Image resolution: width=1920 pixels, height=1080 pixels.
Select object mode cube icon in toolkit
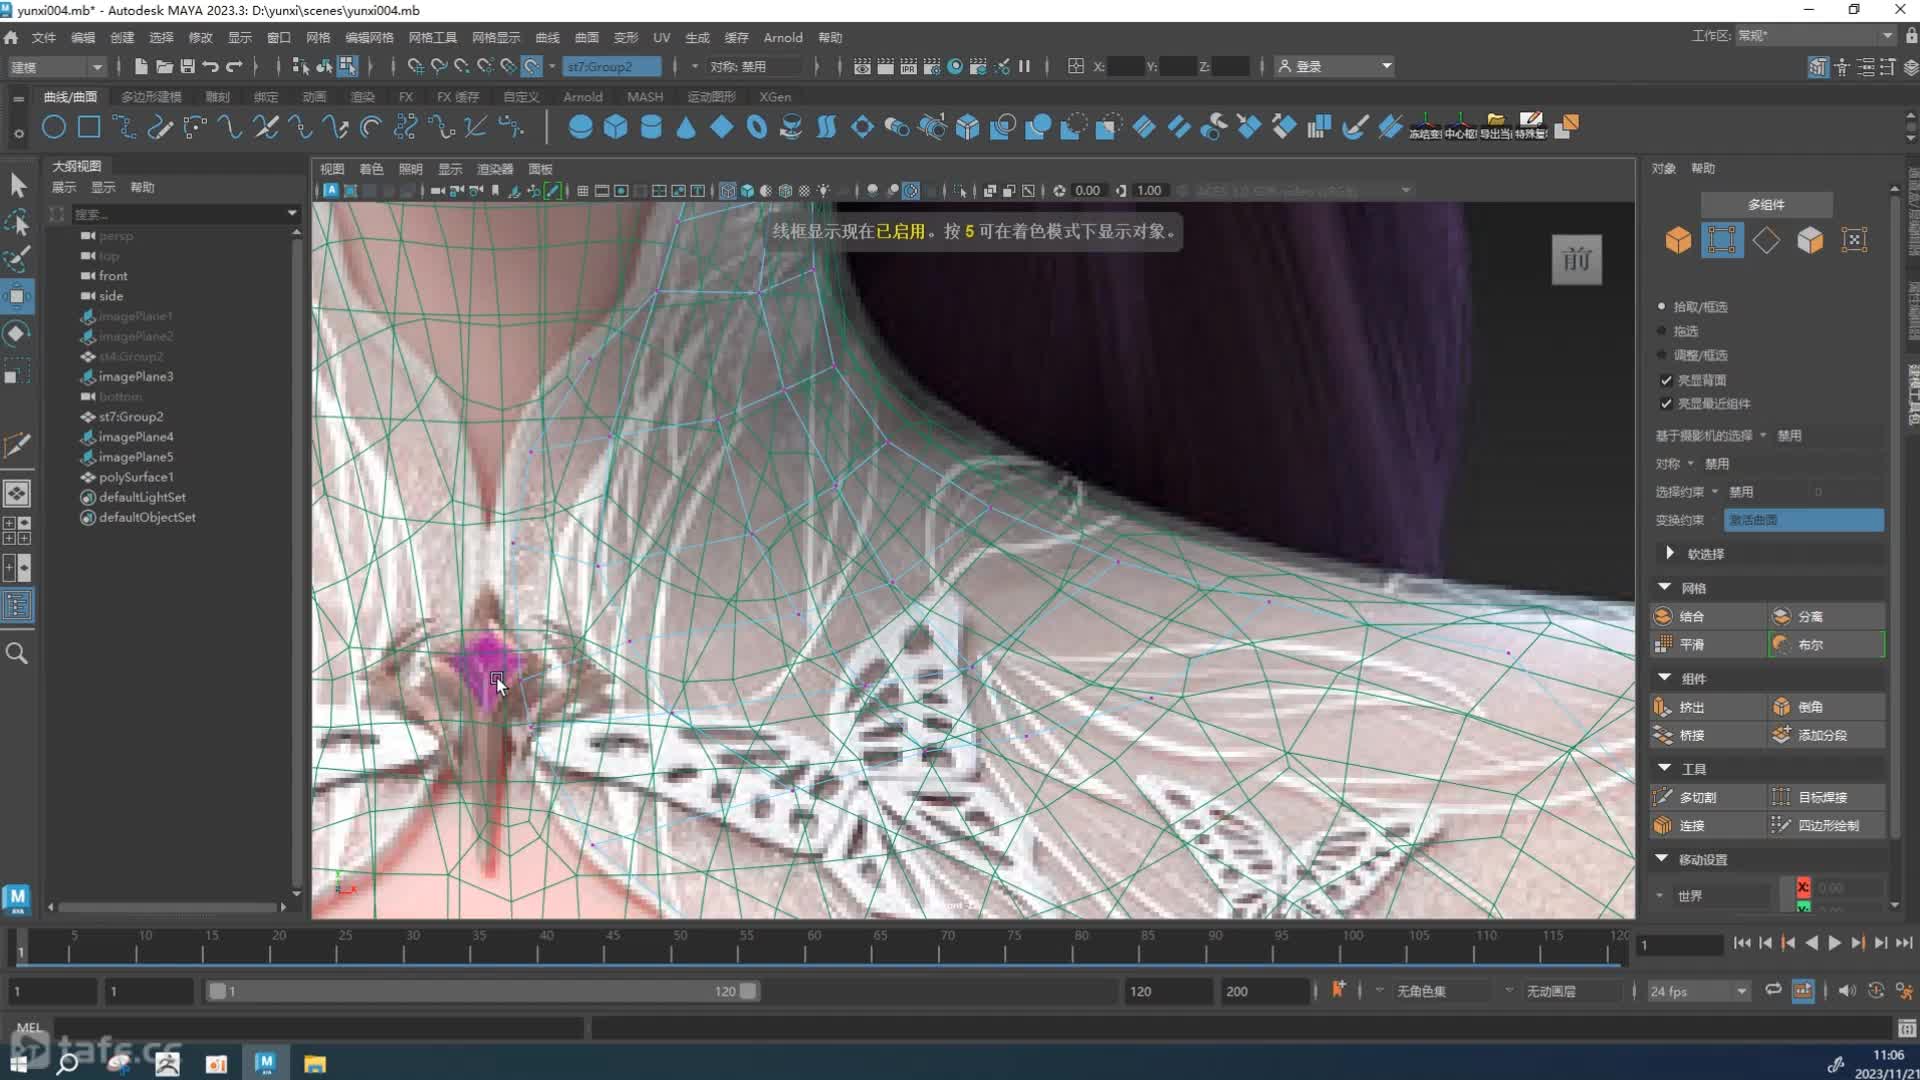click(x=1678, y=240)
